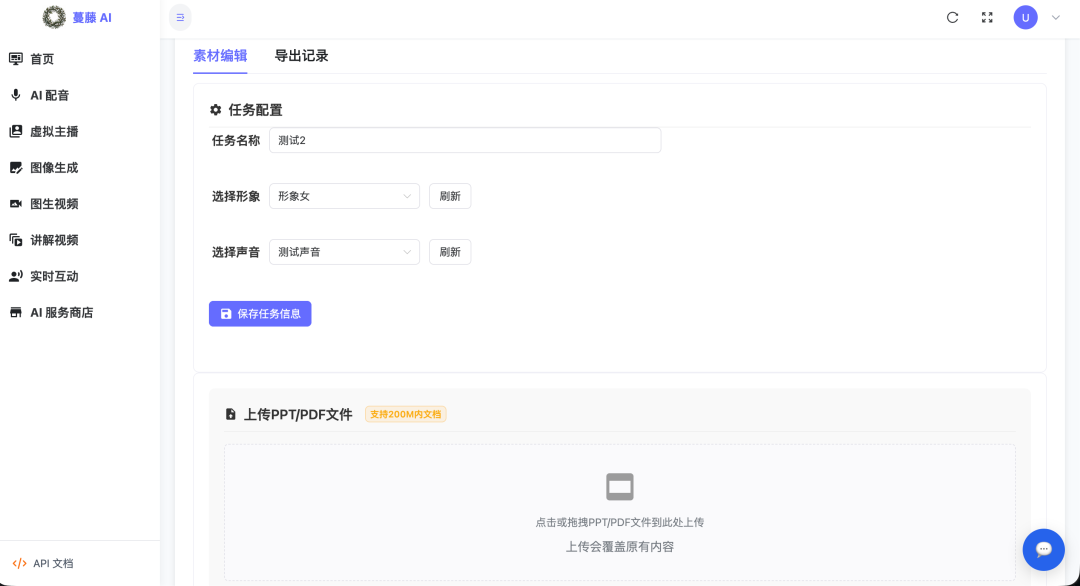Open the 选择形象 dropdown

tap(344, 196)
